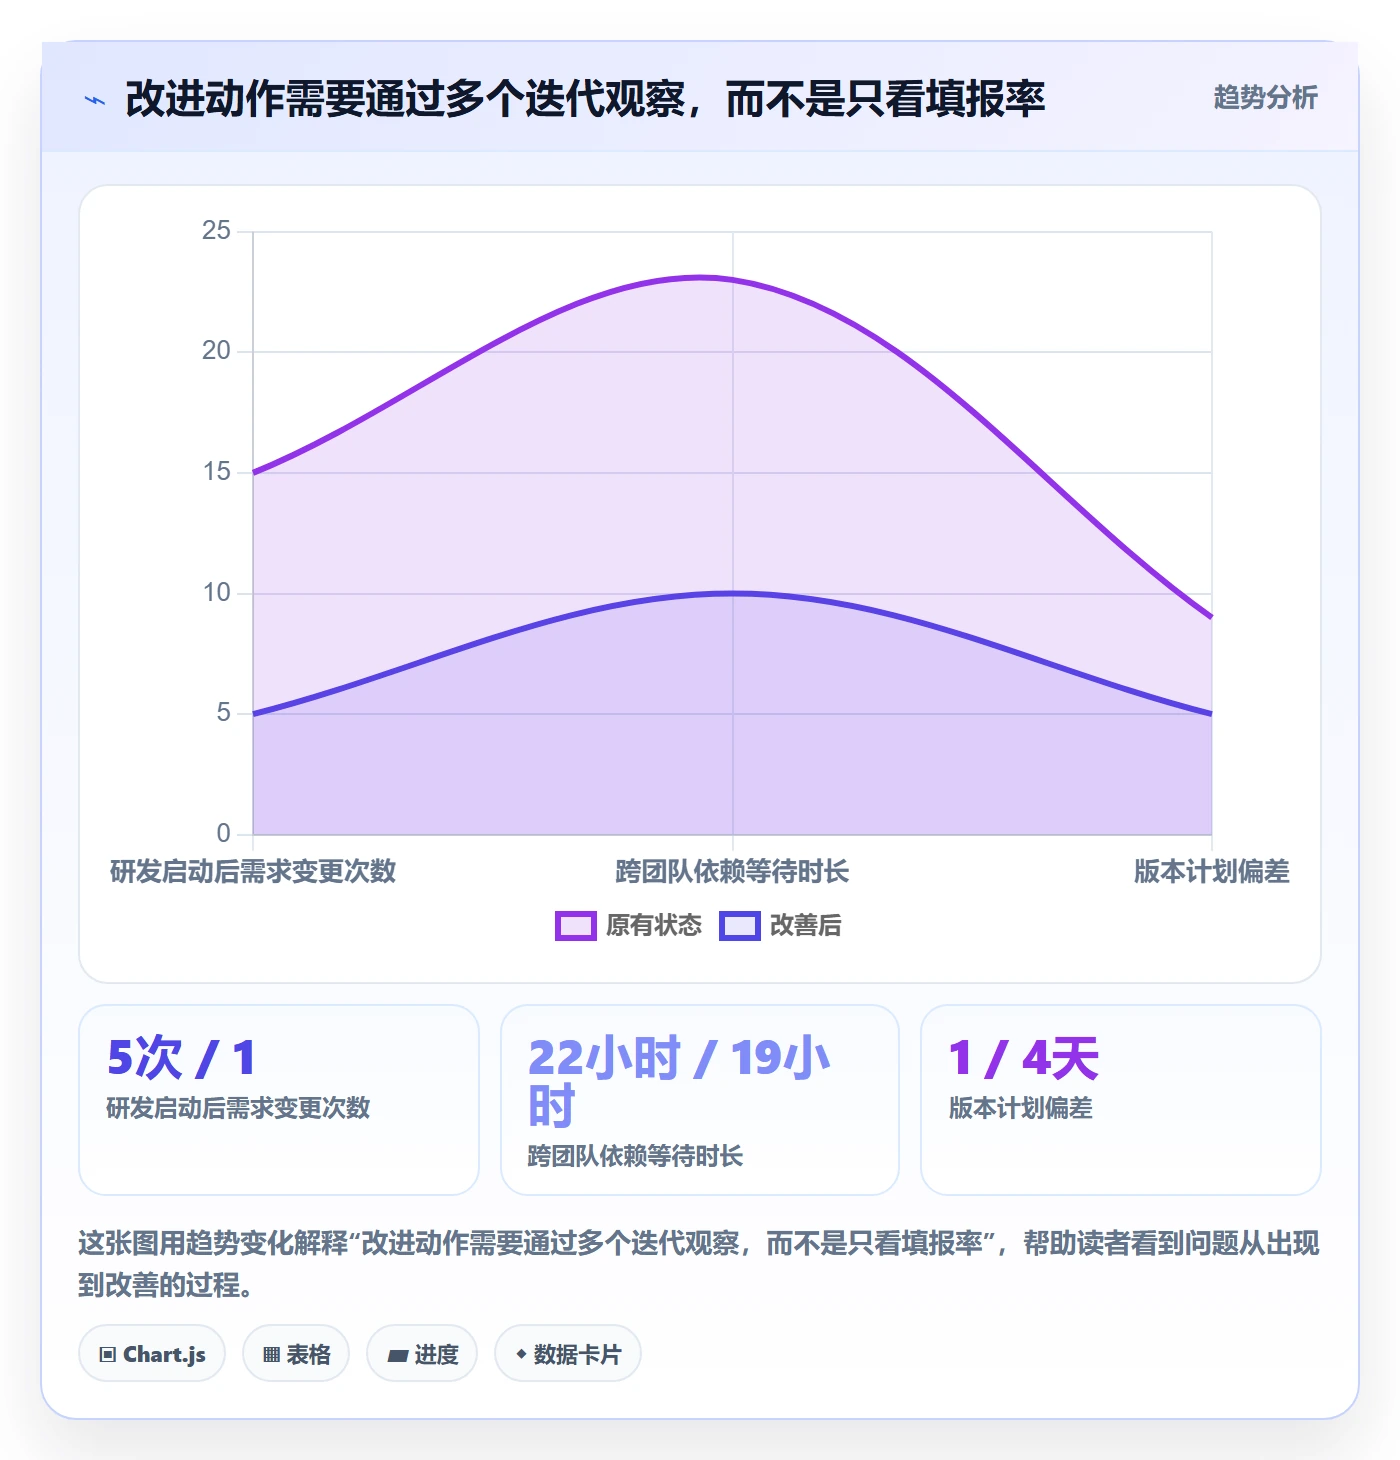Click the description paragraph starting 这张图用趋势变化解释
1400x1460 pixels.
coord(699,1264)
